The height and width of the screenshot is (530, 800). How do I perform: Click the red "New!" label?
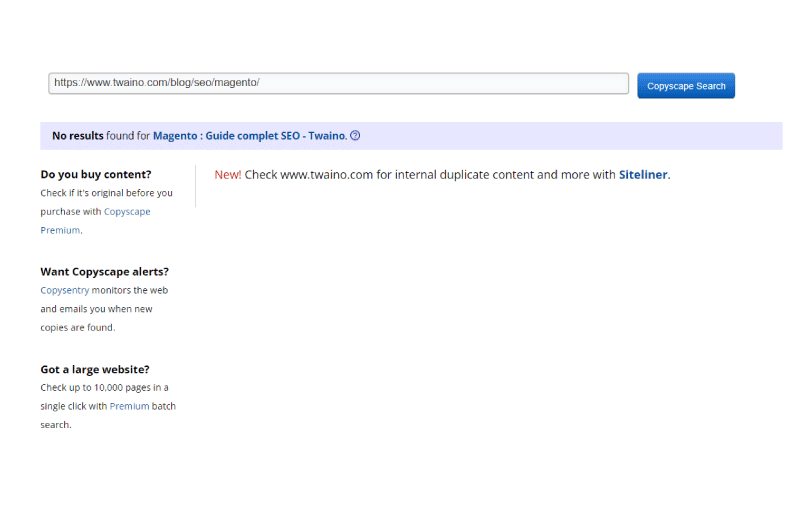pyautogui.click(x=228, y=175)
